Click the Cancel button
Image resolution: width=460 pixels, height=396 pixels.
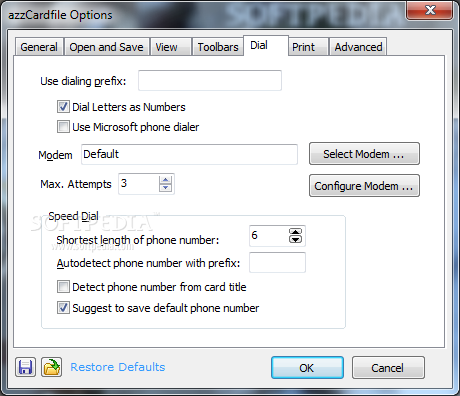point(388,368)
